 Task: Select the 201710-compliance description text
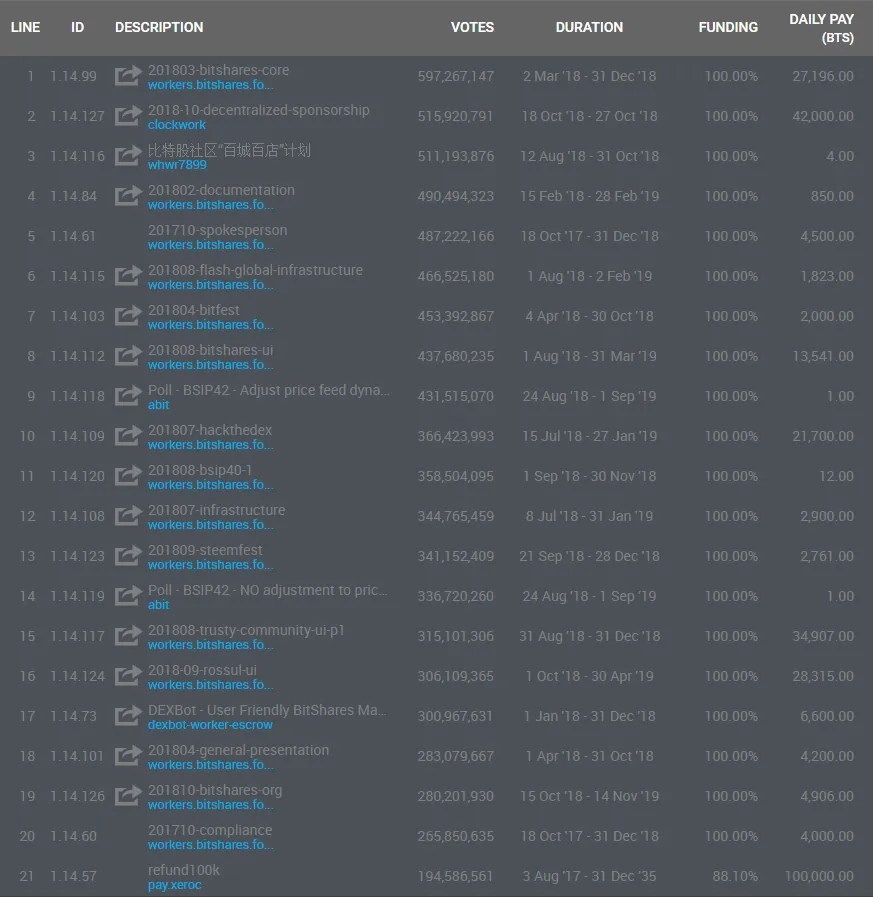pos(210,830)
